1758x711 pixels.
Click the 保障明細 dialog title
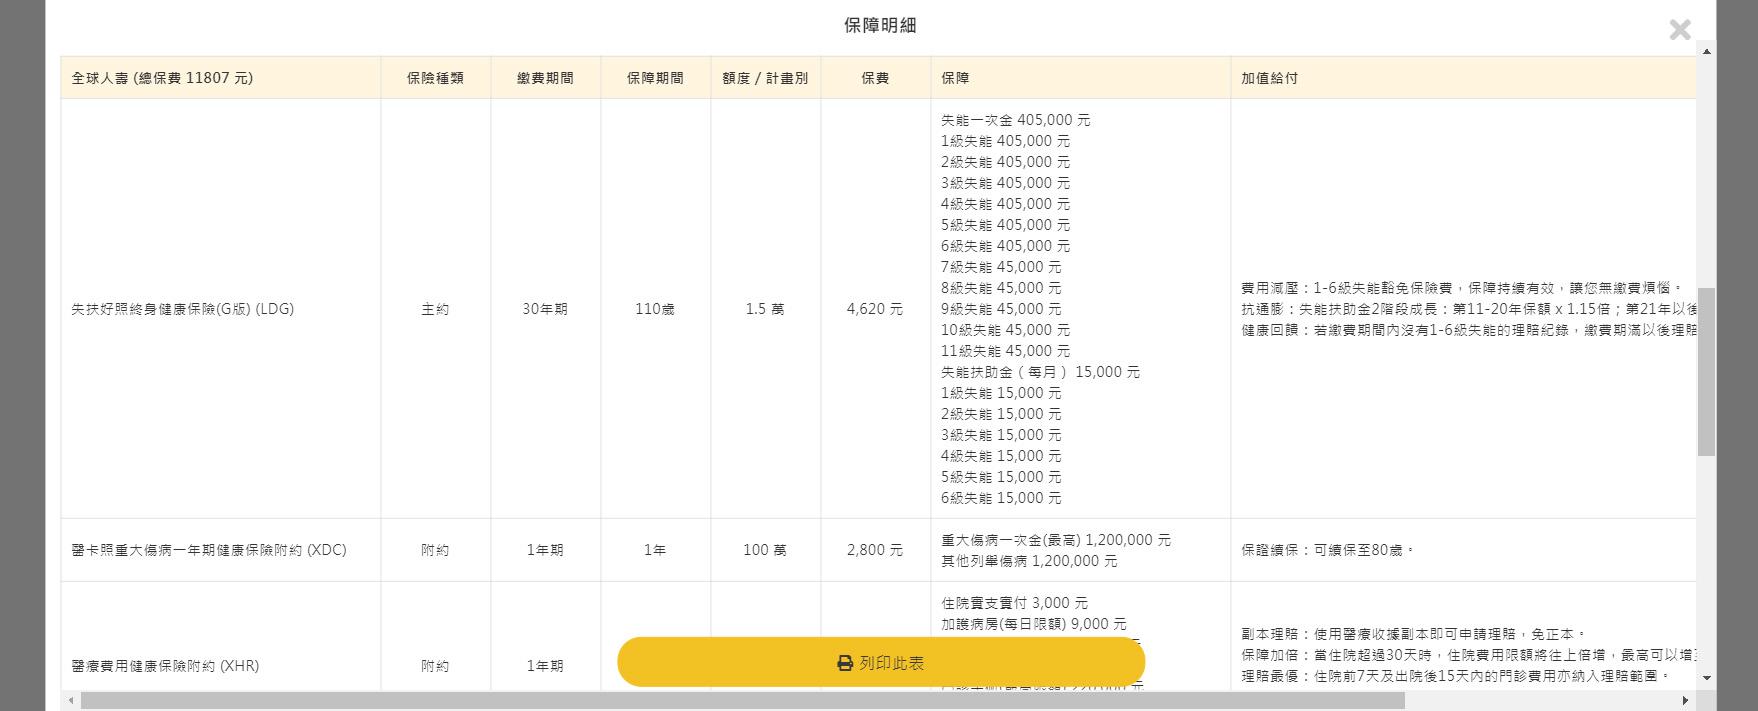[880, 25]
